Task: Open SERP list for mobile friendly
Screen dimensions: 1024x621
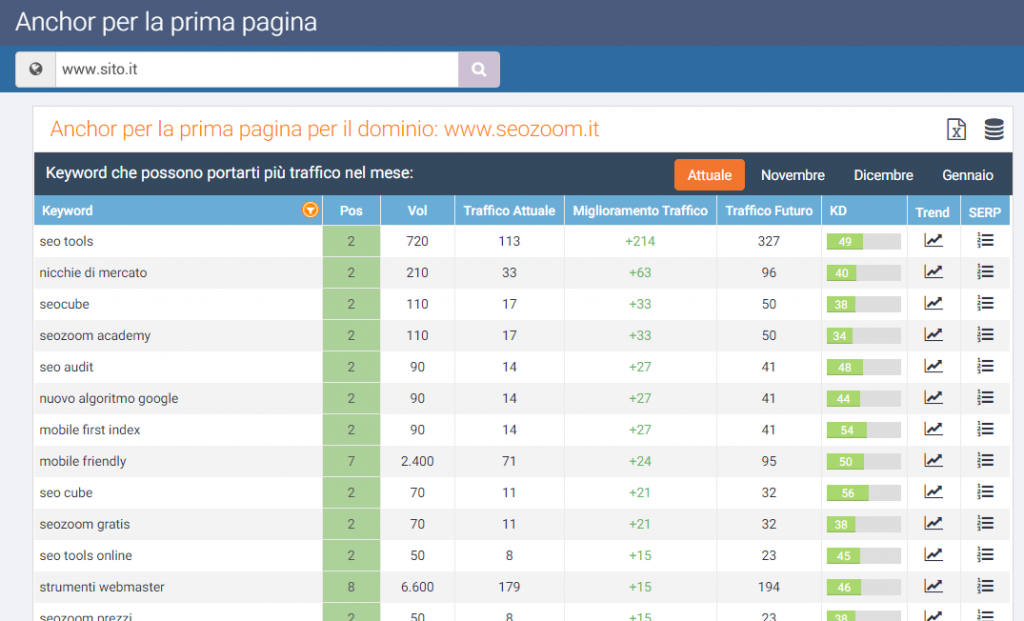Action: 985,460
